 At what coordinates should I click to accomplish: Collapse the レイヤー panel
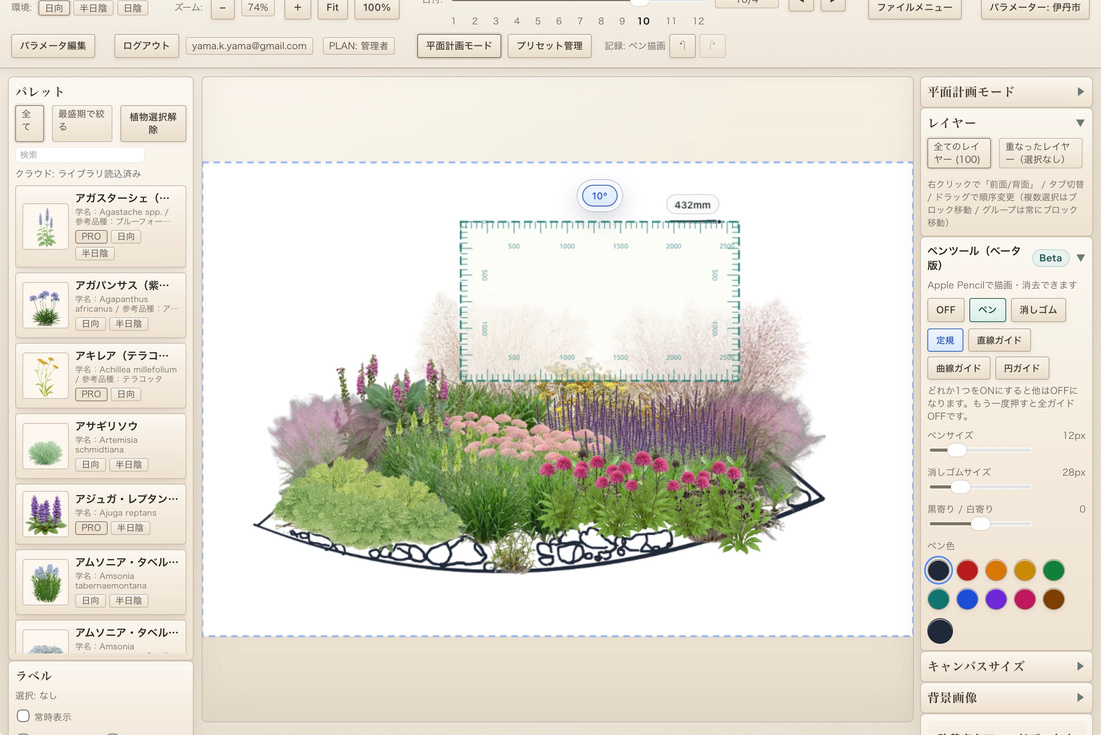point(1080,123)
